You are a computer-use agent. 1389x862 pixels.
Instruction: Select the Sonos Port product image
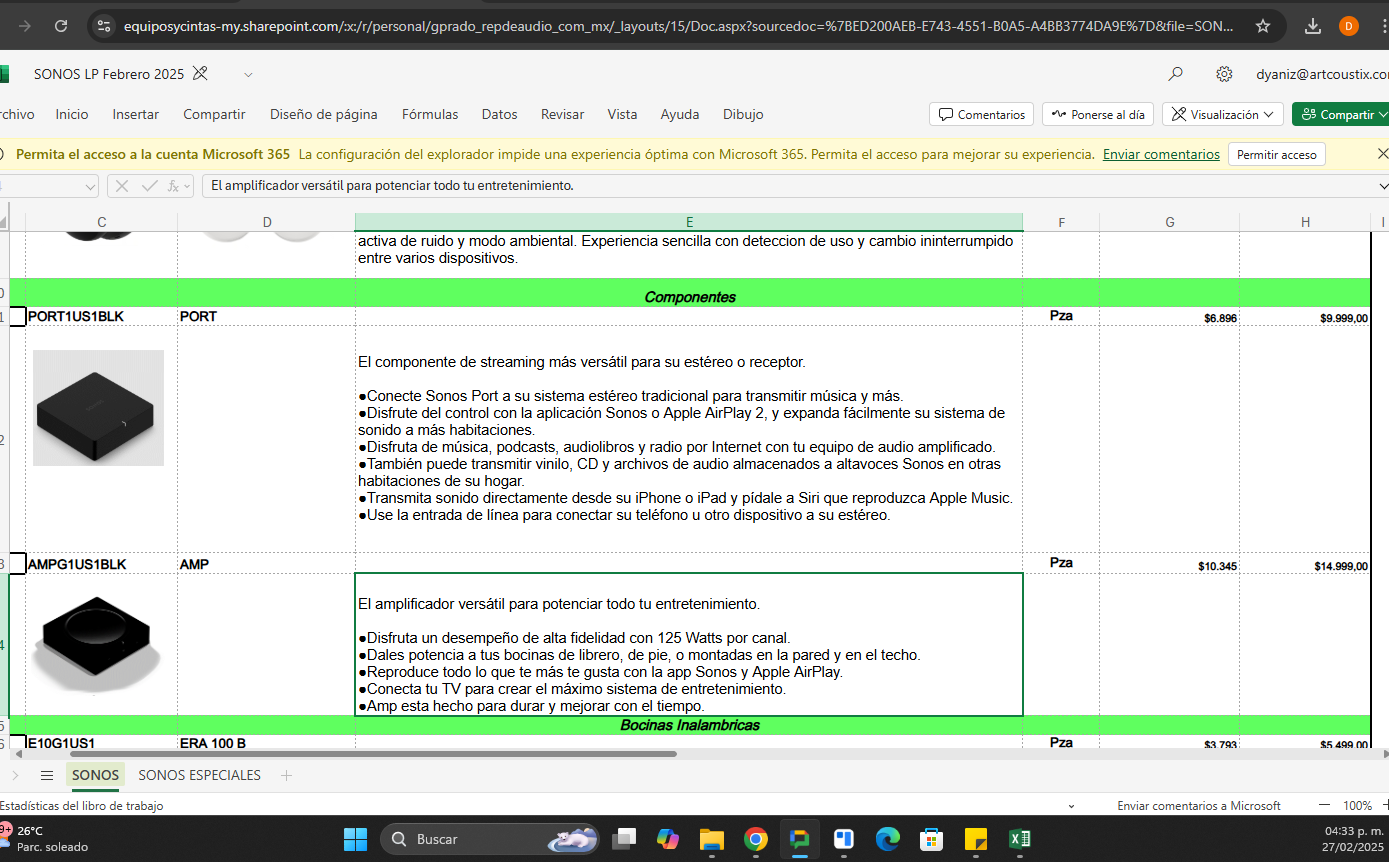coord(98,408)
